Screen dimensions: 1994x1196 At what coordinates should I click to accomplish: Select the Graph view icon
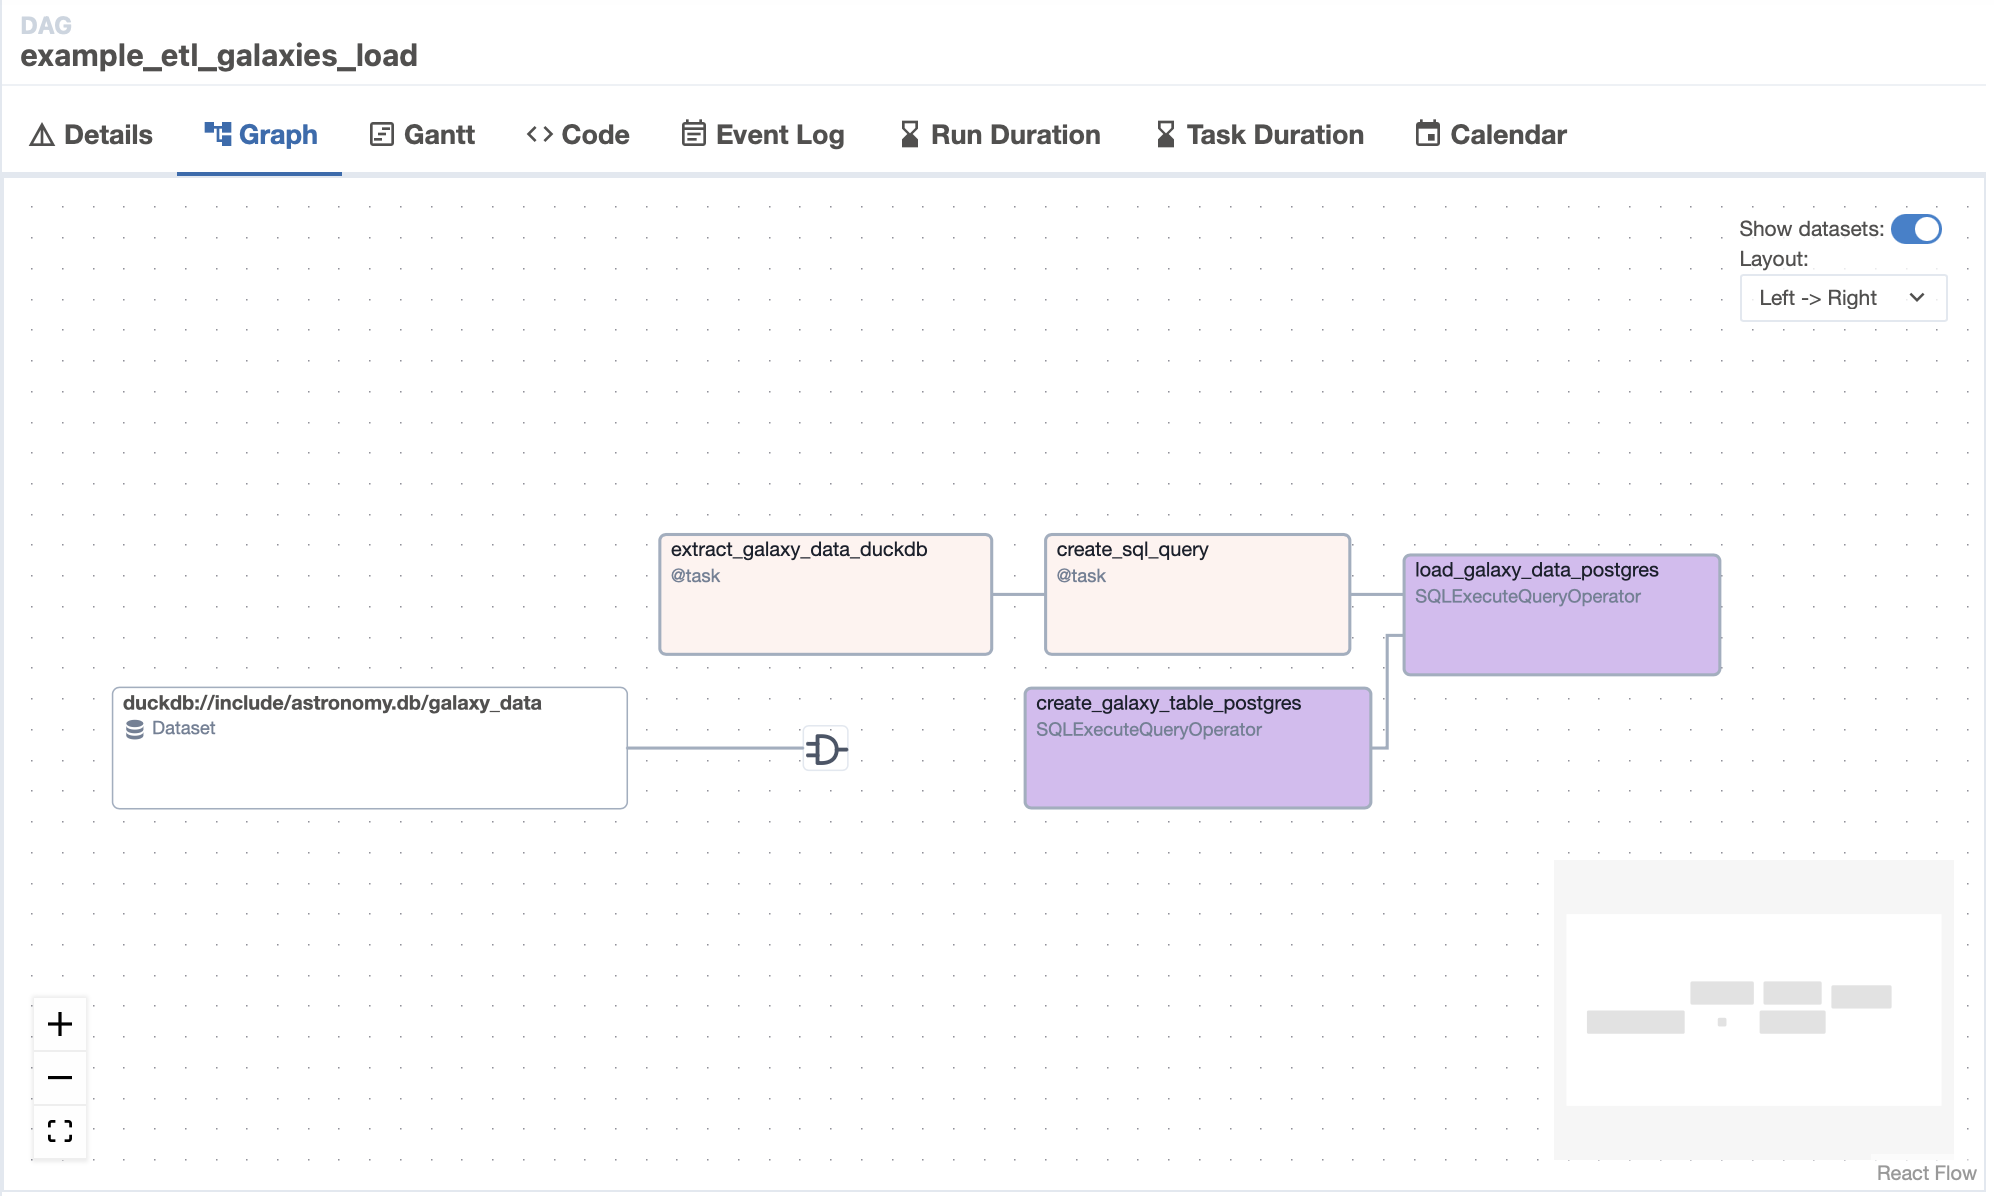coord(219,132)
